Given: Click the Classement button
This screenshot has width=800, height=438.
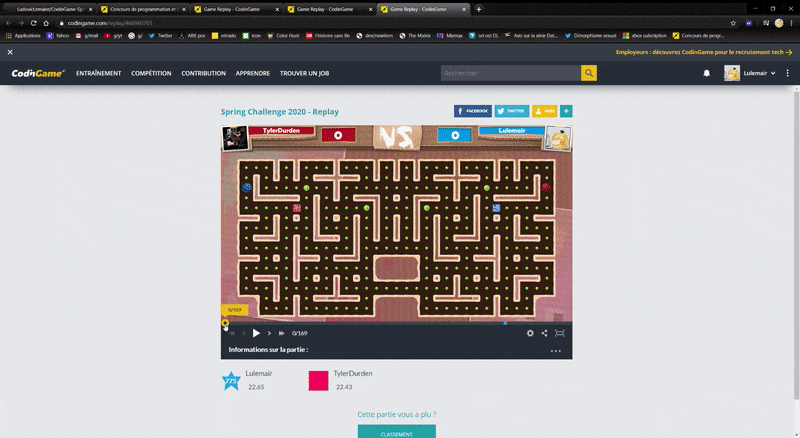Looking at the screenshot, I should click(x=396, y=432).
